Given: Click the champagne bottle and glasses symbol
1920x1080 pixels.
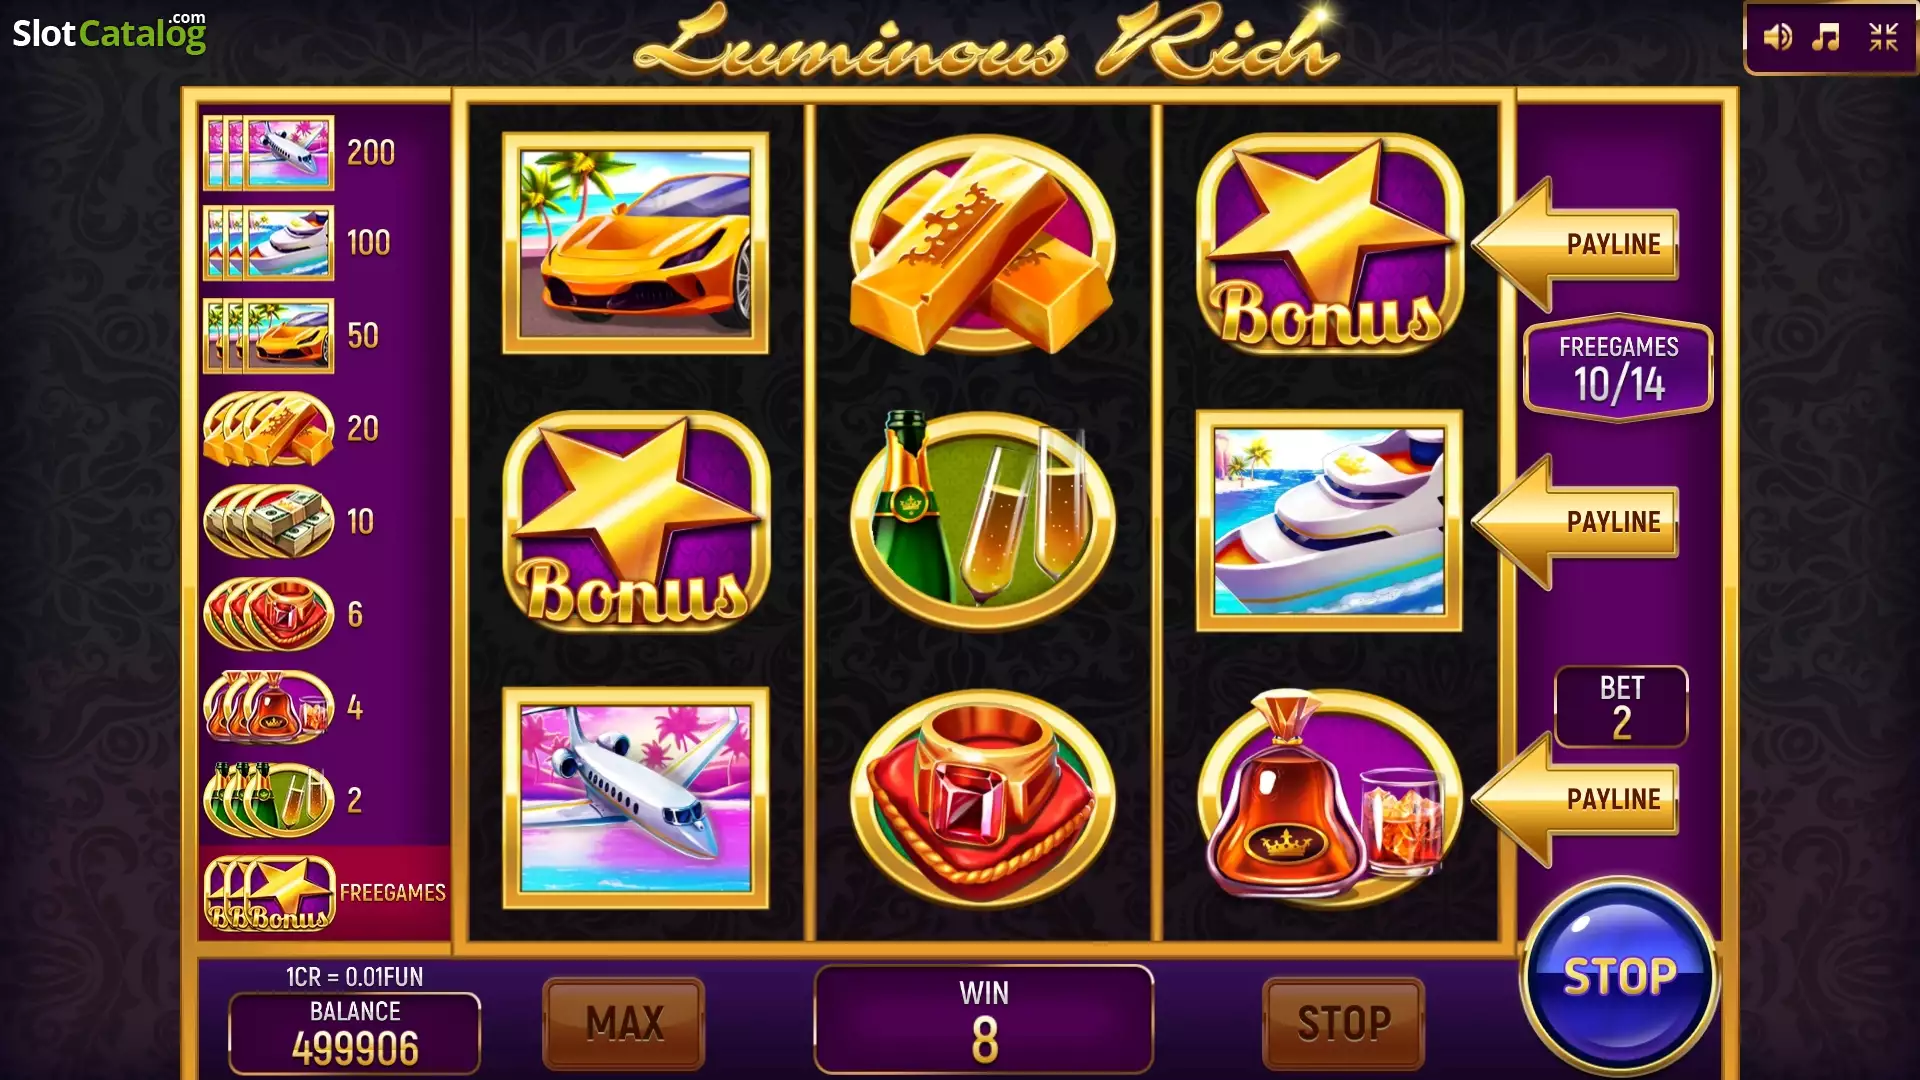Looking at the screenshot, I should [x=982, y=520].
